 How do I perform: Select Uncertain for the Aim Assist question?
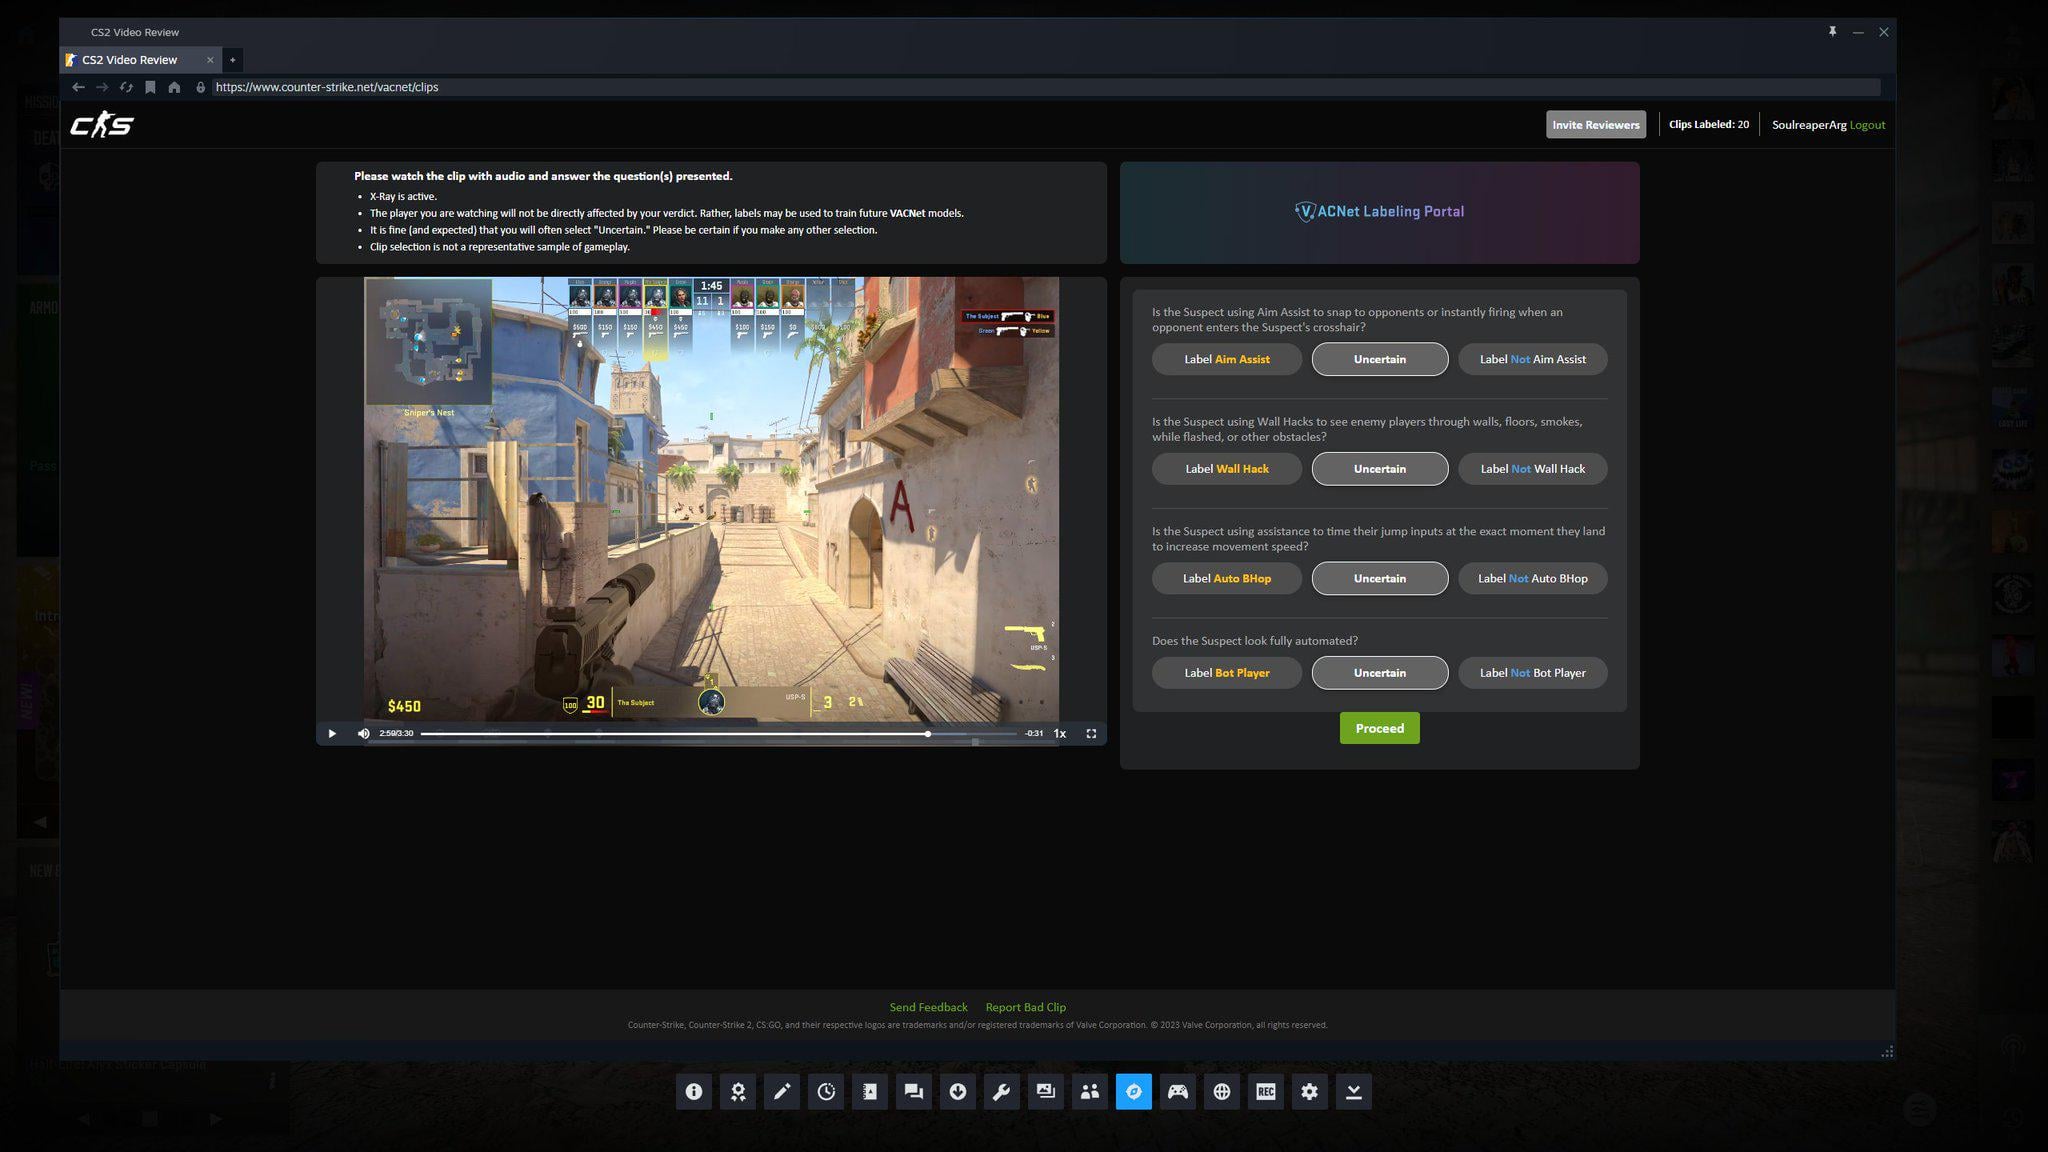coord(1380,359)
